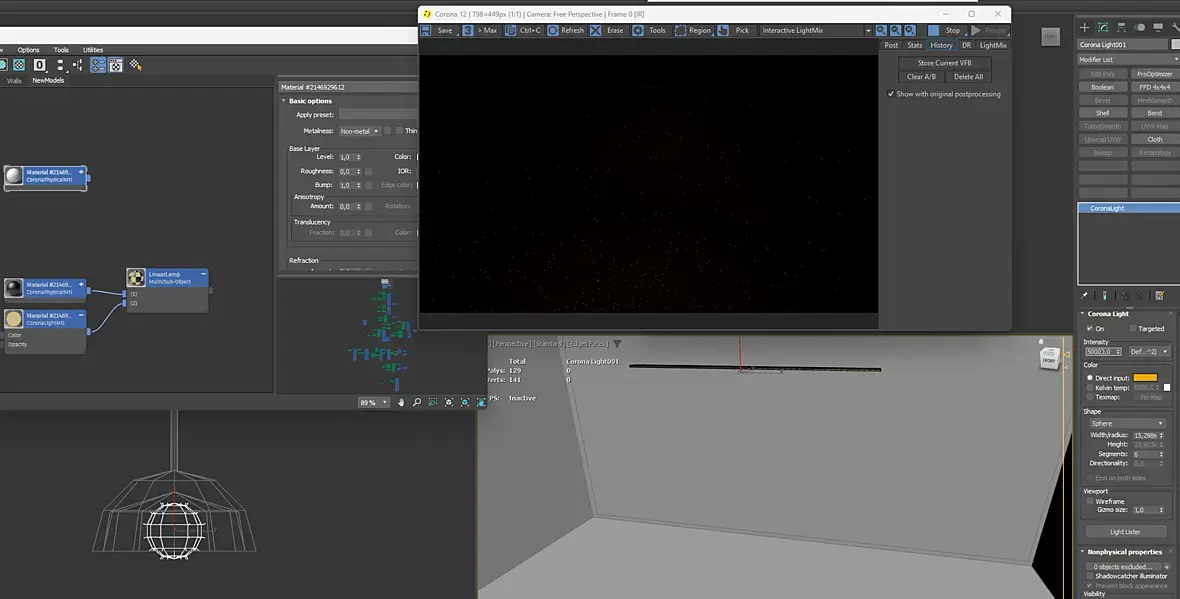
Task: Click the white Kelvin temp color swatch
Action: (x=1167, y=388)
